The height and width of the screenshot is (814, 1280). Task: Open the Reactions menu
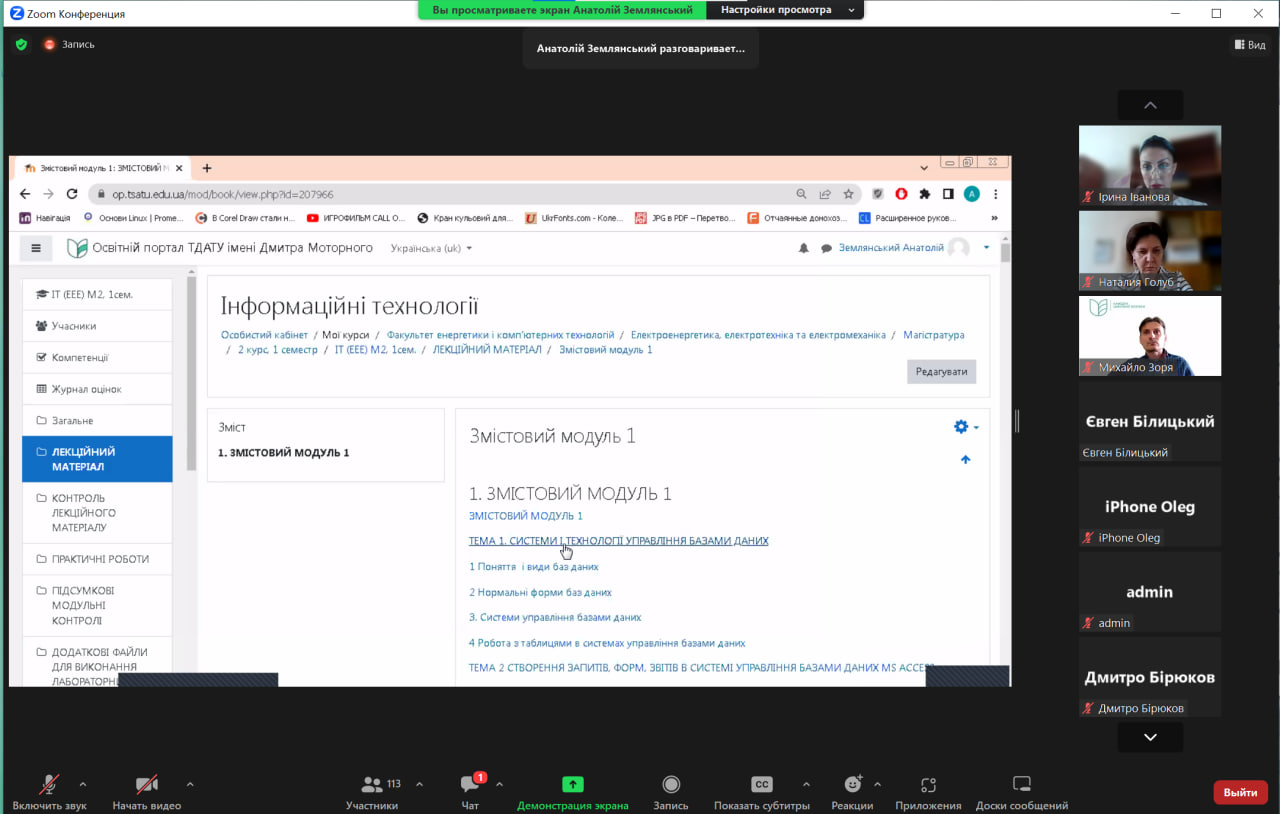[852, 785]
